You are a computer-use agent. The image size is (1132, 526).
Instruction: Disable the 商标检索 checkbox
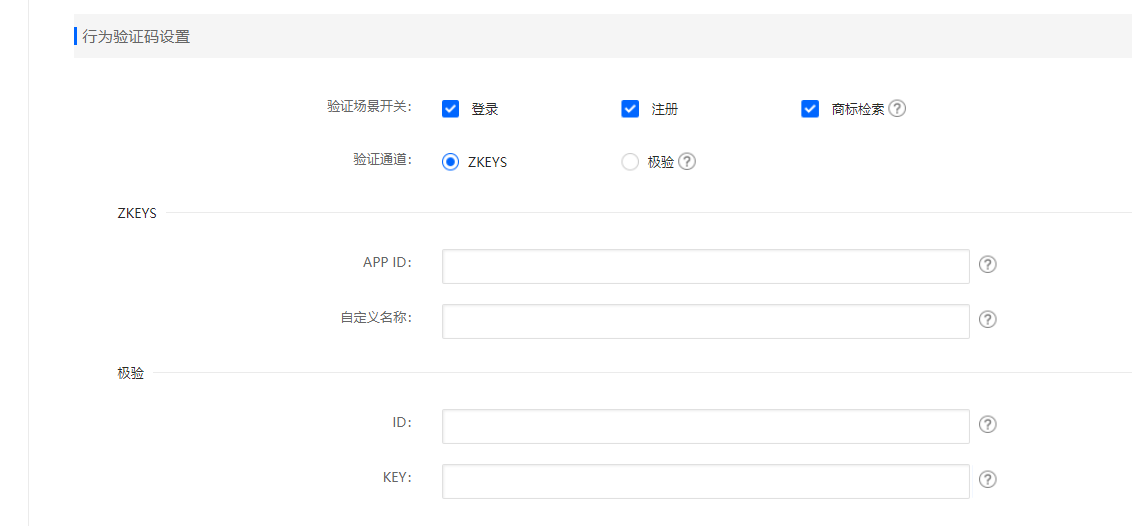coord(810,109)
